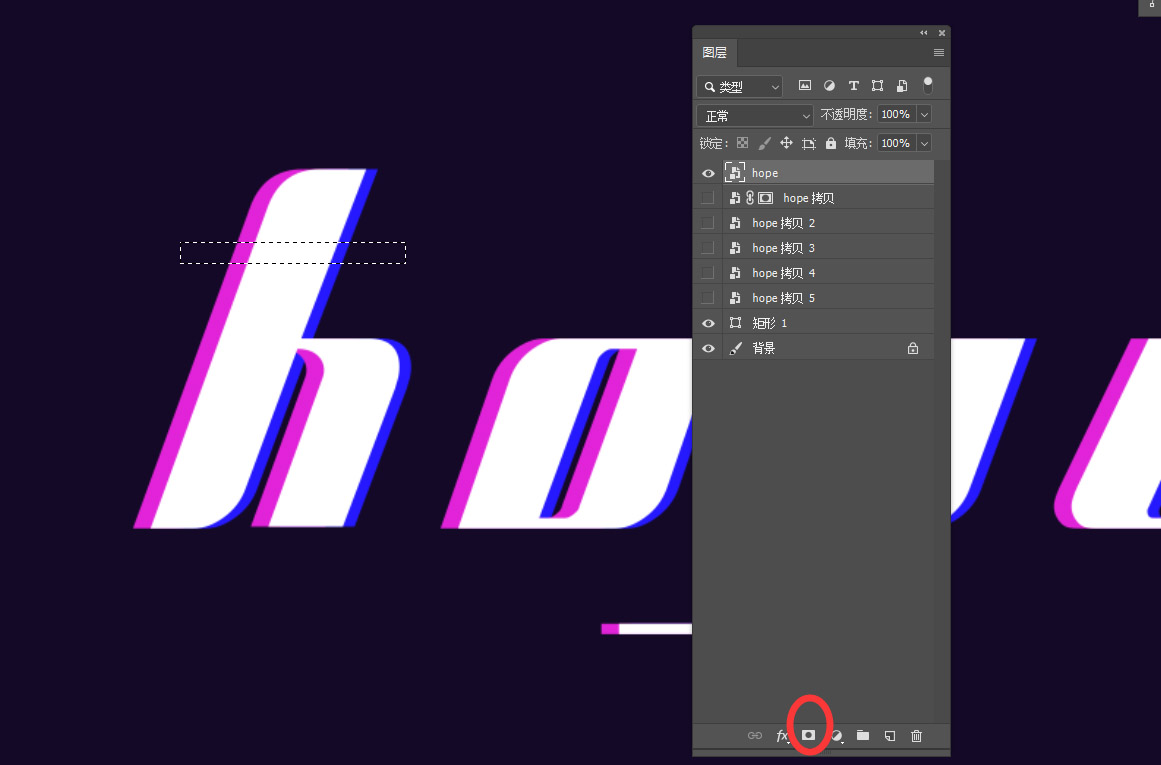
Task: Click the create new layer icon
Action: pos(890,735)
